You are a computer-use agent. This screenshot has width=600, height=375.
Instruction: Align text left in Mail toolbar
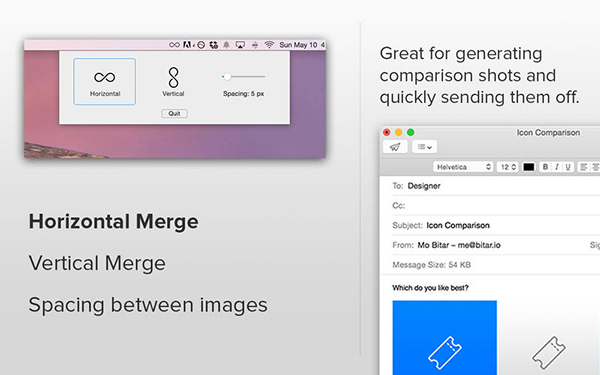pos(584,167)
